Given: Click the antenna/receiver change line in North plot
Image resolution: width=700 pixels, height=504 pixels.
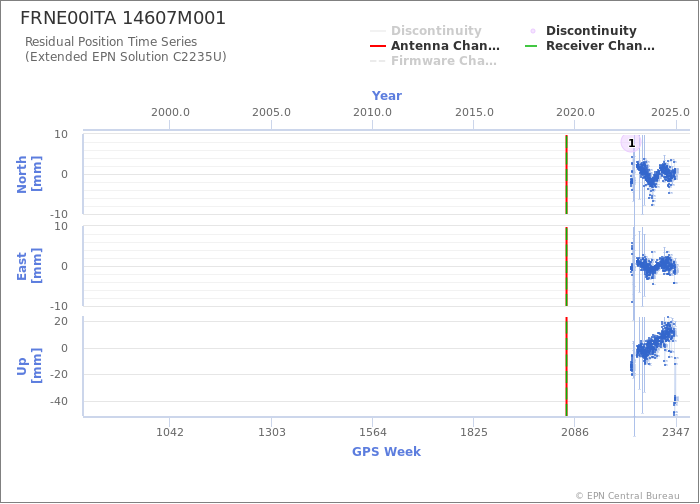Looking at the screenshot, I should (567, 174).
